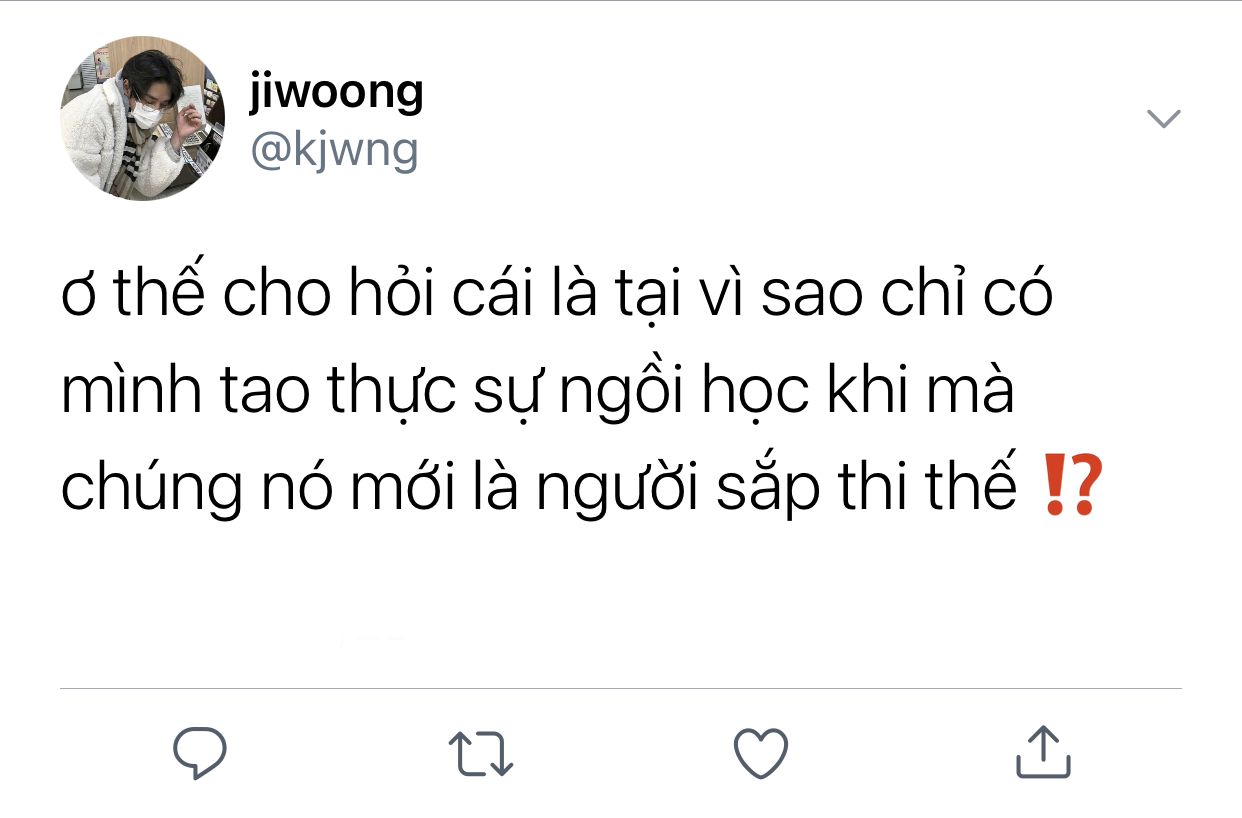The height and width of the screenshot is (818, 1242).
Task: Like jiwoong's tweet
Action: 761,754
